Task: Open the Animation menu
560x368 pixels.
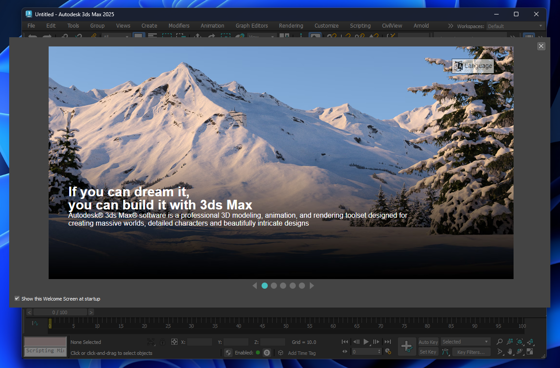Action: click(212, 26)
